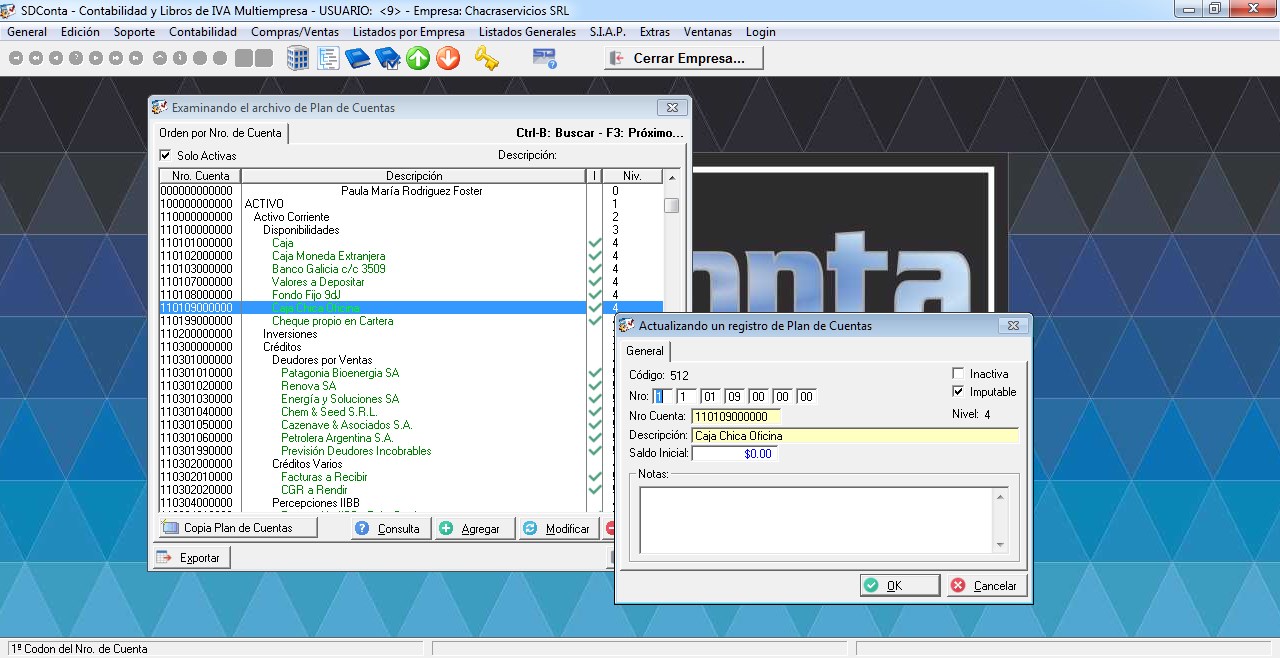Click the golden key icon
This screenshot has width=1280, height=658.
click(x=486, y=59)
